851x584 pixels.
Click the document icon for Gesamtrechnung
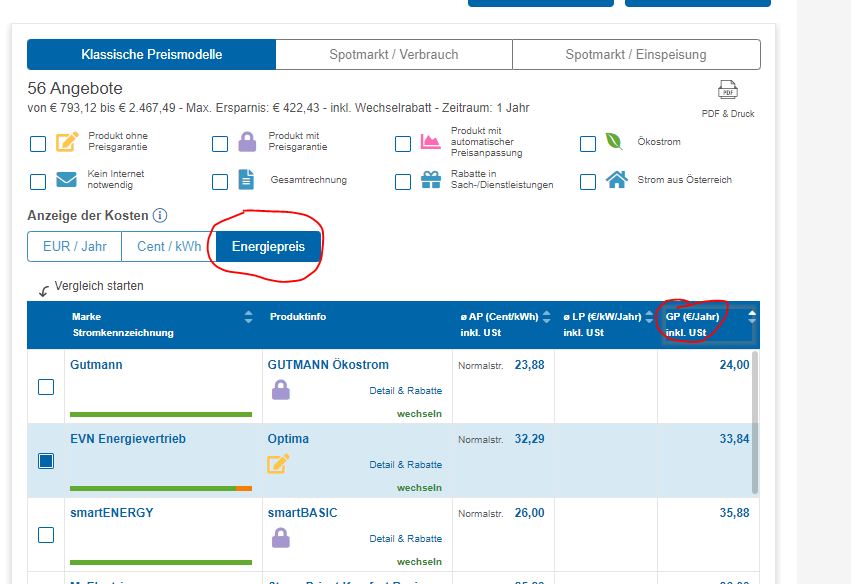[x=246, y=180]
